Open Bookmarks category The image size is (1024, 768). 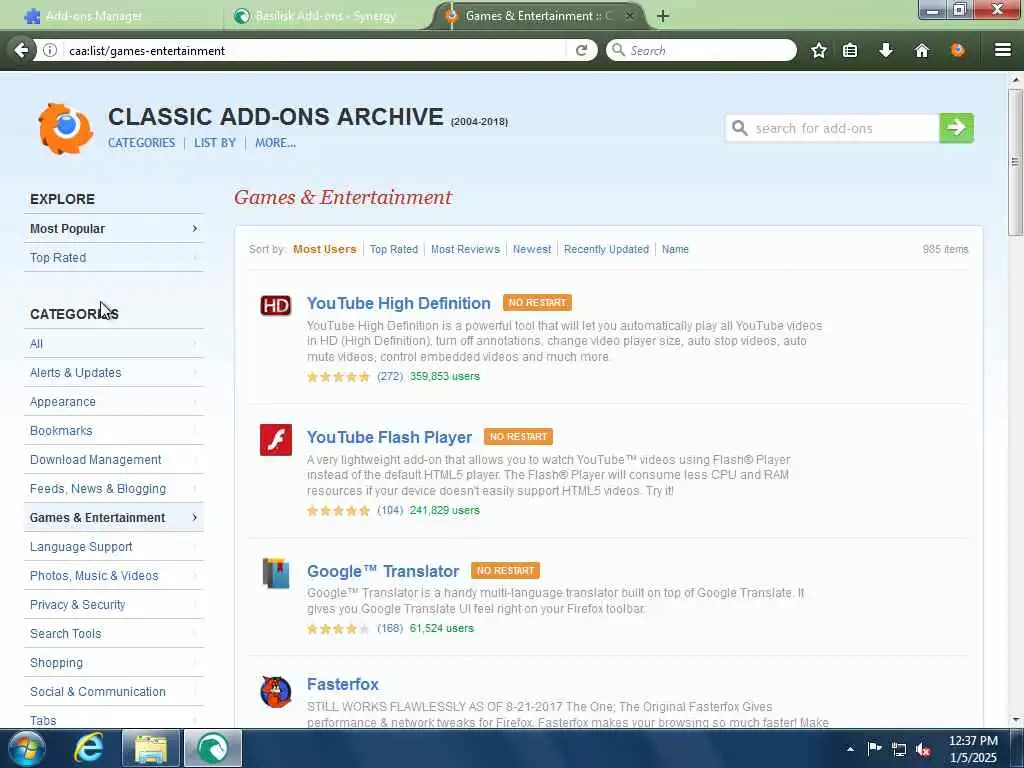[114, 430]
